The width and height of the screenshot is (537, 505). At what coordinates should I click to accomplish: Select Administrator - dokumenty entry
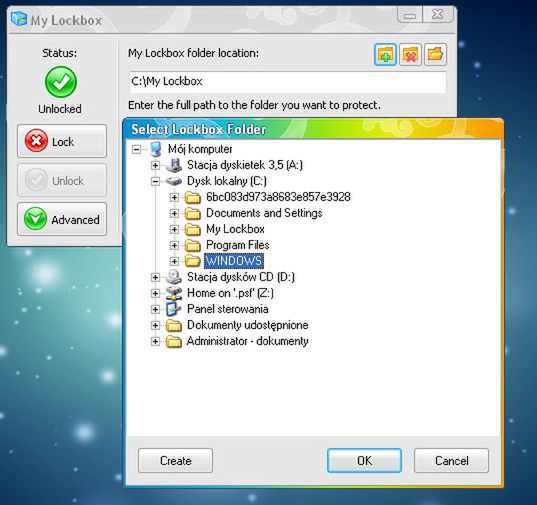pos(248,341)
